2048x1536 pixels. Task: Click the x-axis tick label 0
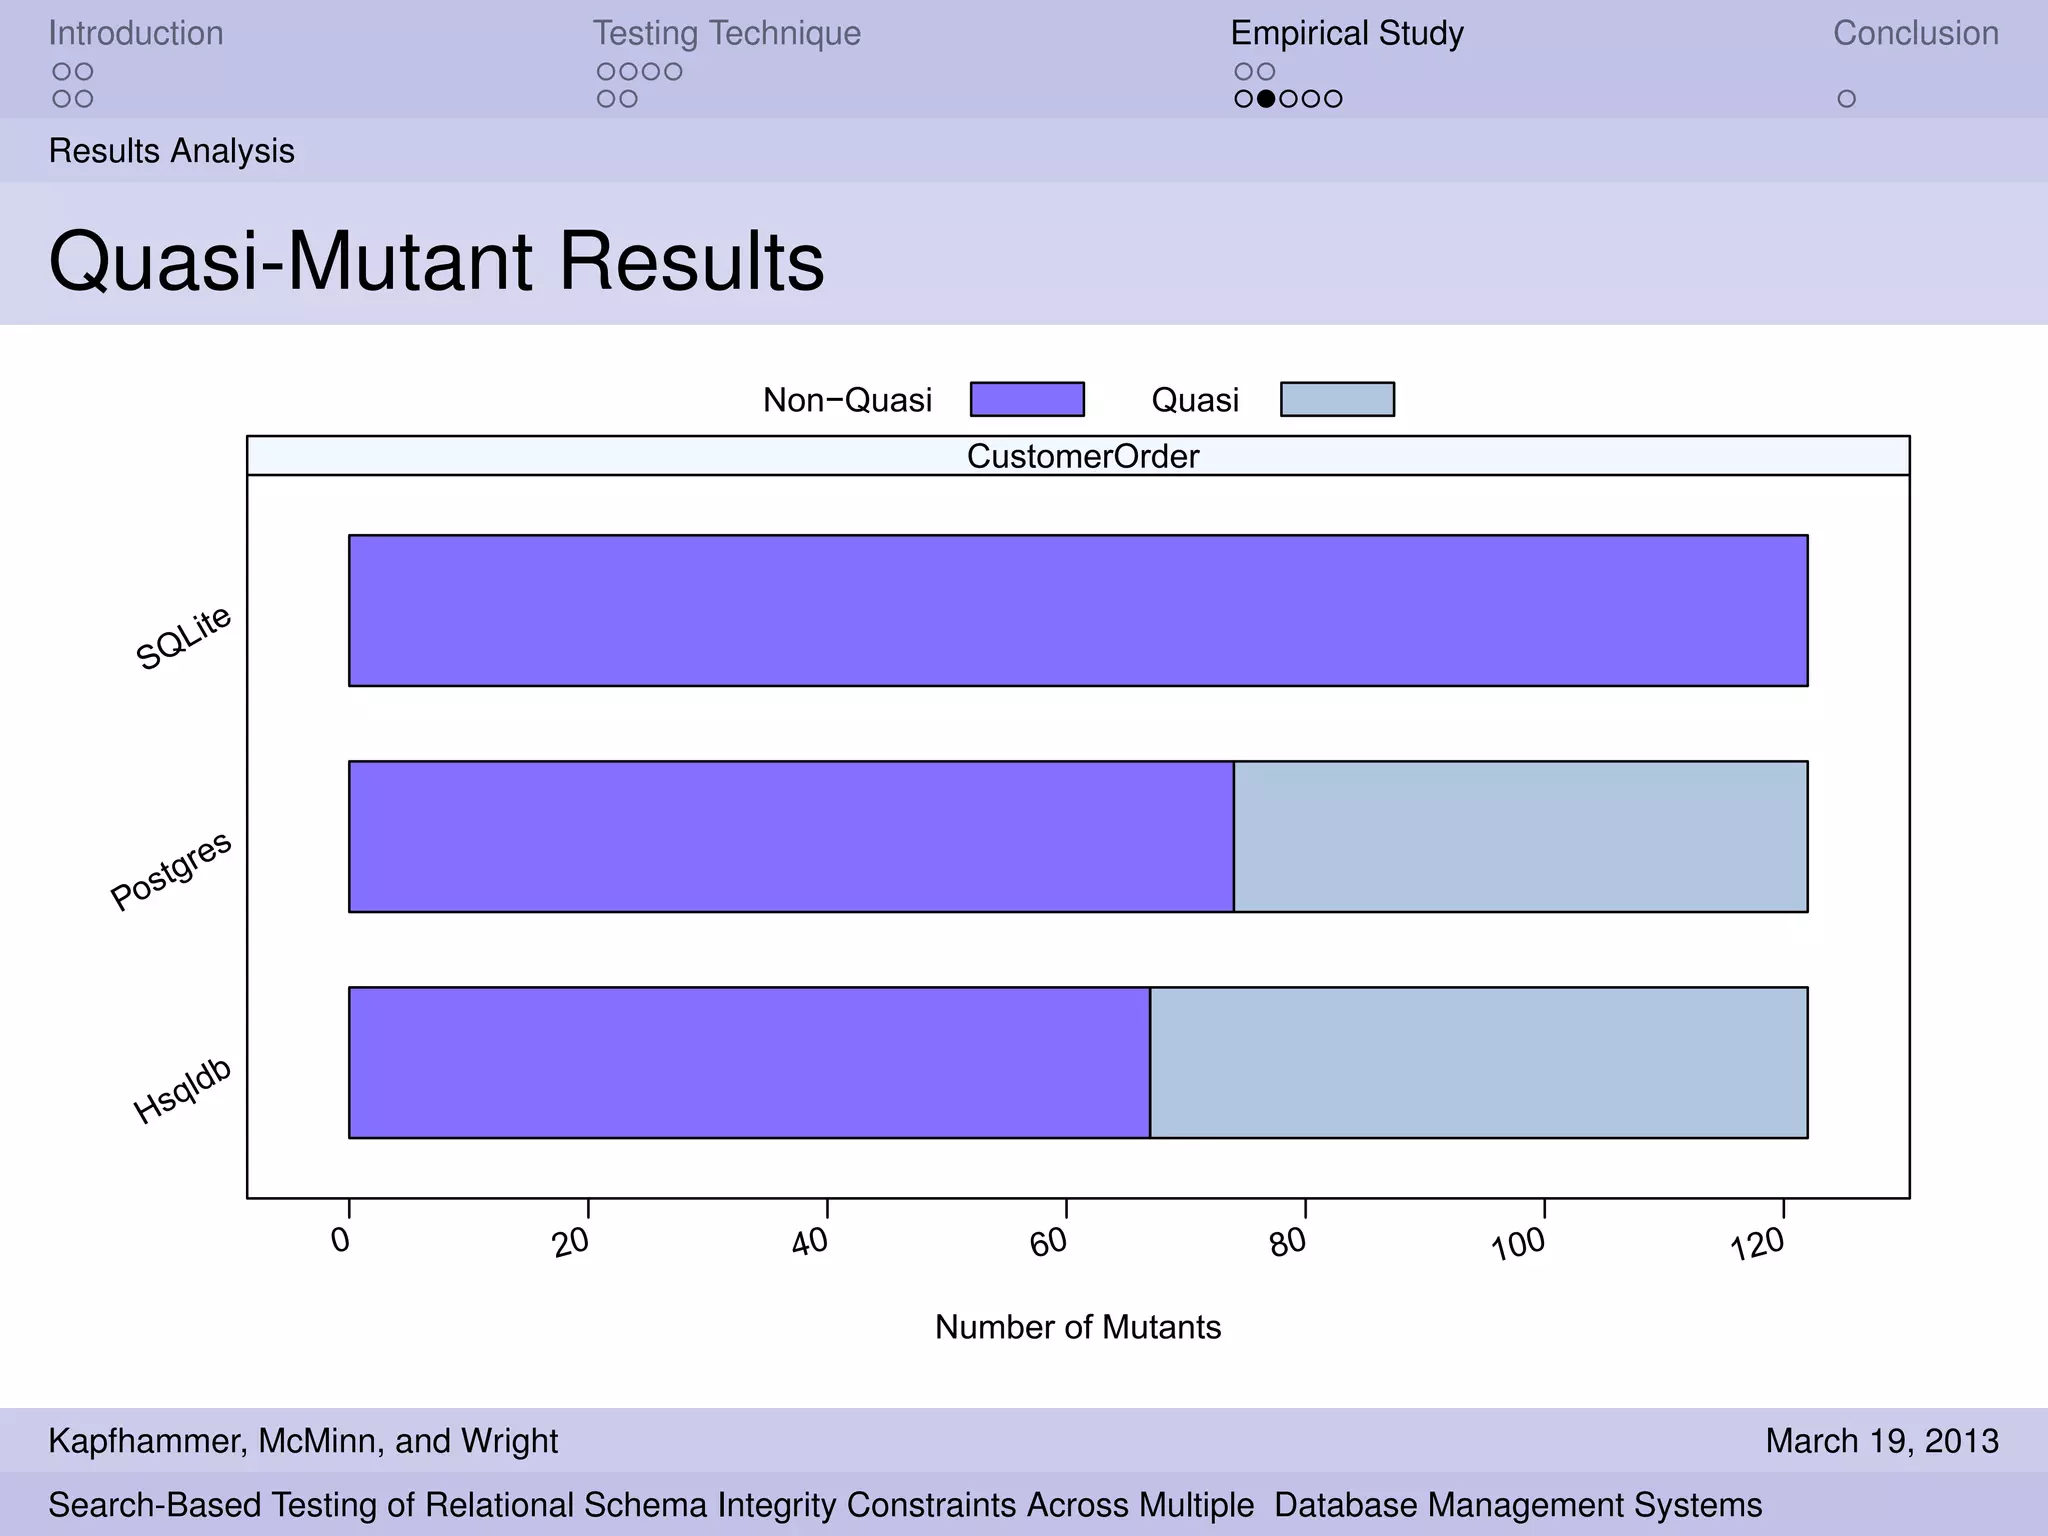[341, 1240]
